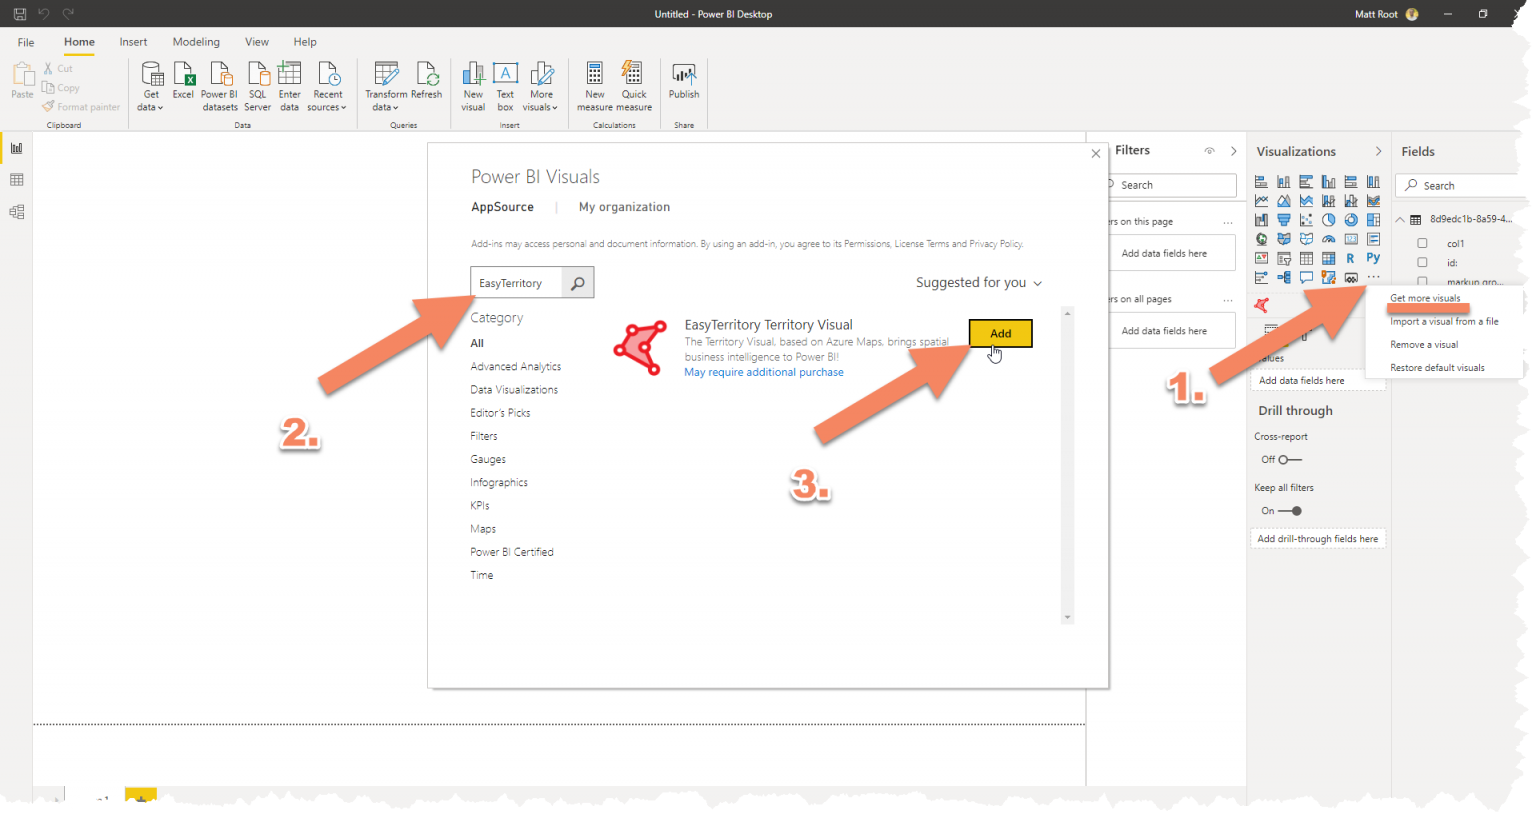Switch to the Modeling ribbon tab
The height and width of the screenshot is (814, 1536).
click(x=196, y=41)
